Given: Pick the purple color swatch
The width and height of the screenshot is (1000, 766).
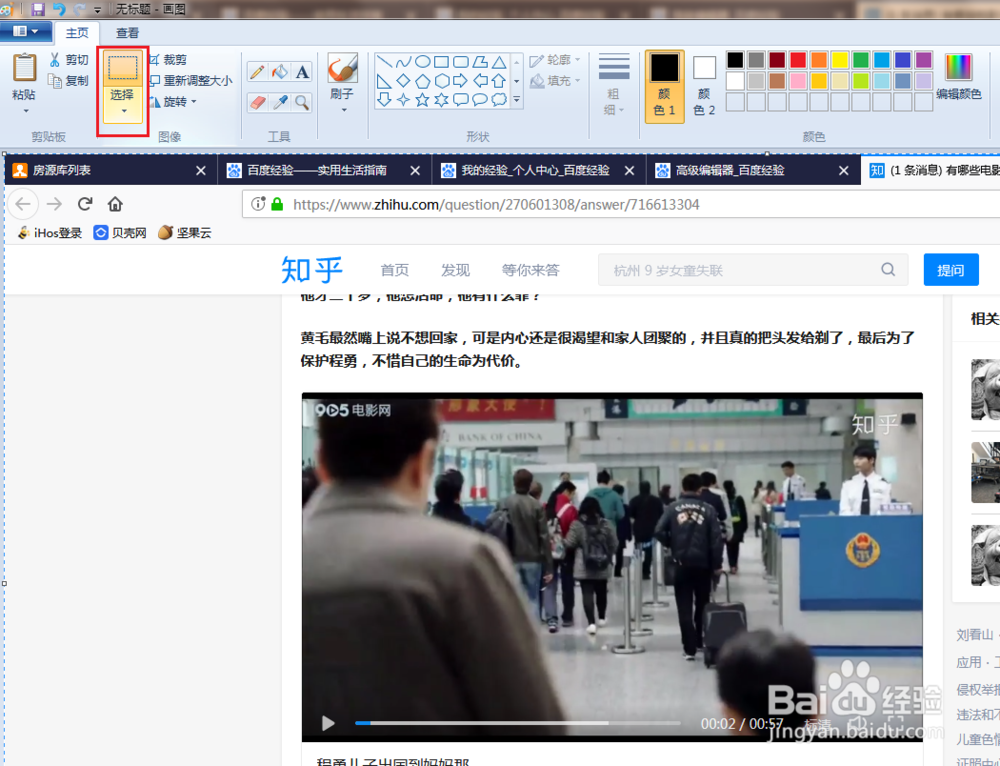Looking at the screenshot, I should pyautogui.click(x=923, y=60).
